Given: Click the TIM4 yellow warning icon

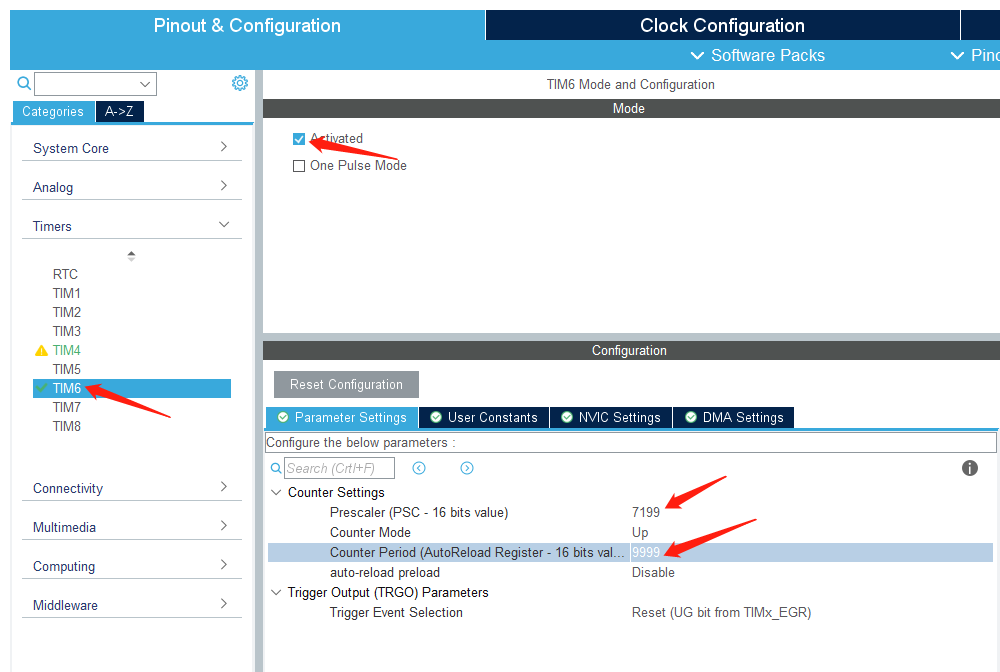Looking at the screenshot, I should coord(41,351).
